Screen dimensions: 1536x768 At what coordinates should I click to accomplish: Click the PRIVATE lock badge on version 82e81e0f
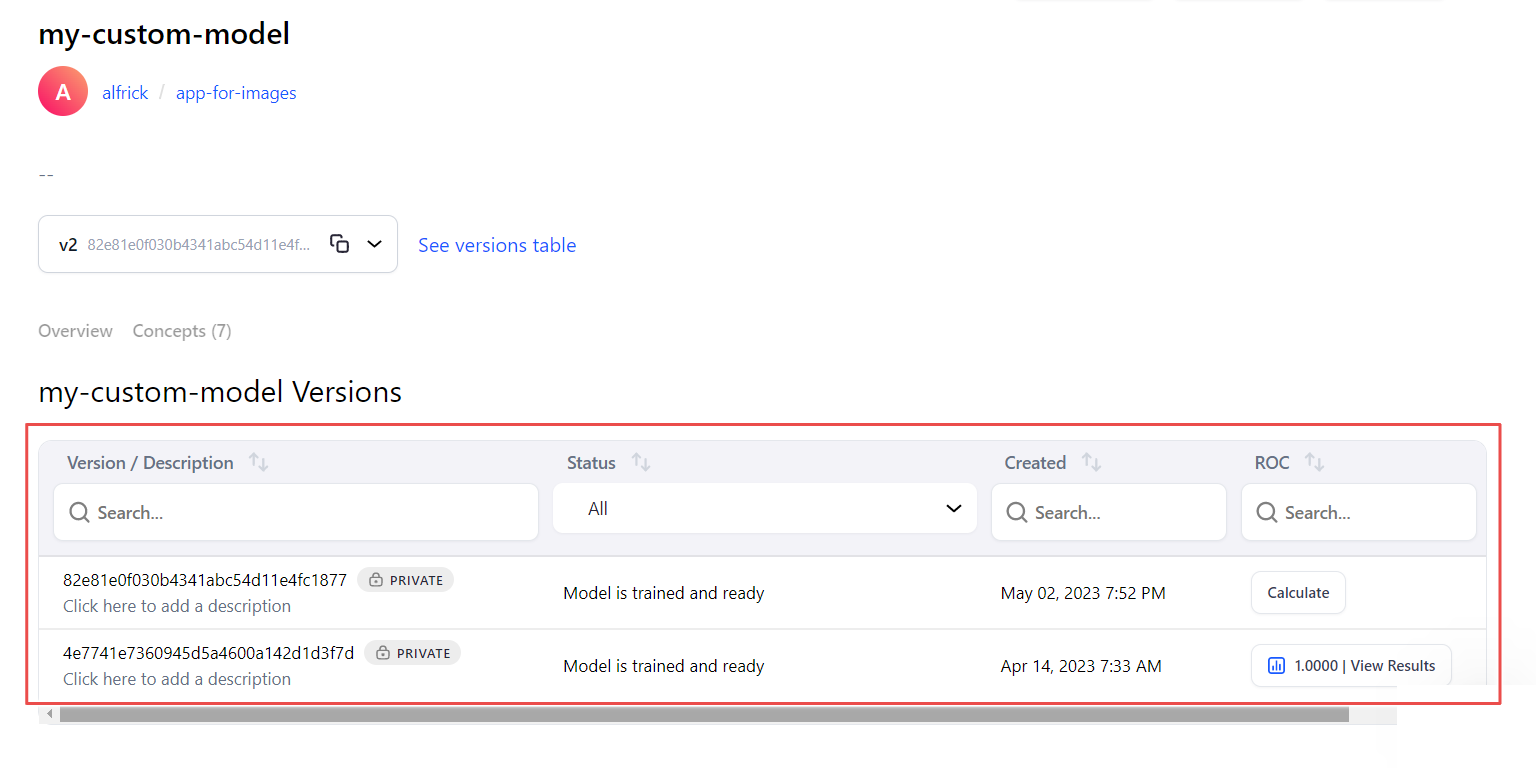405,580
